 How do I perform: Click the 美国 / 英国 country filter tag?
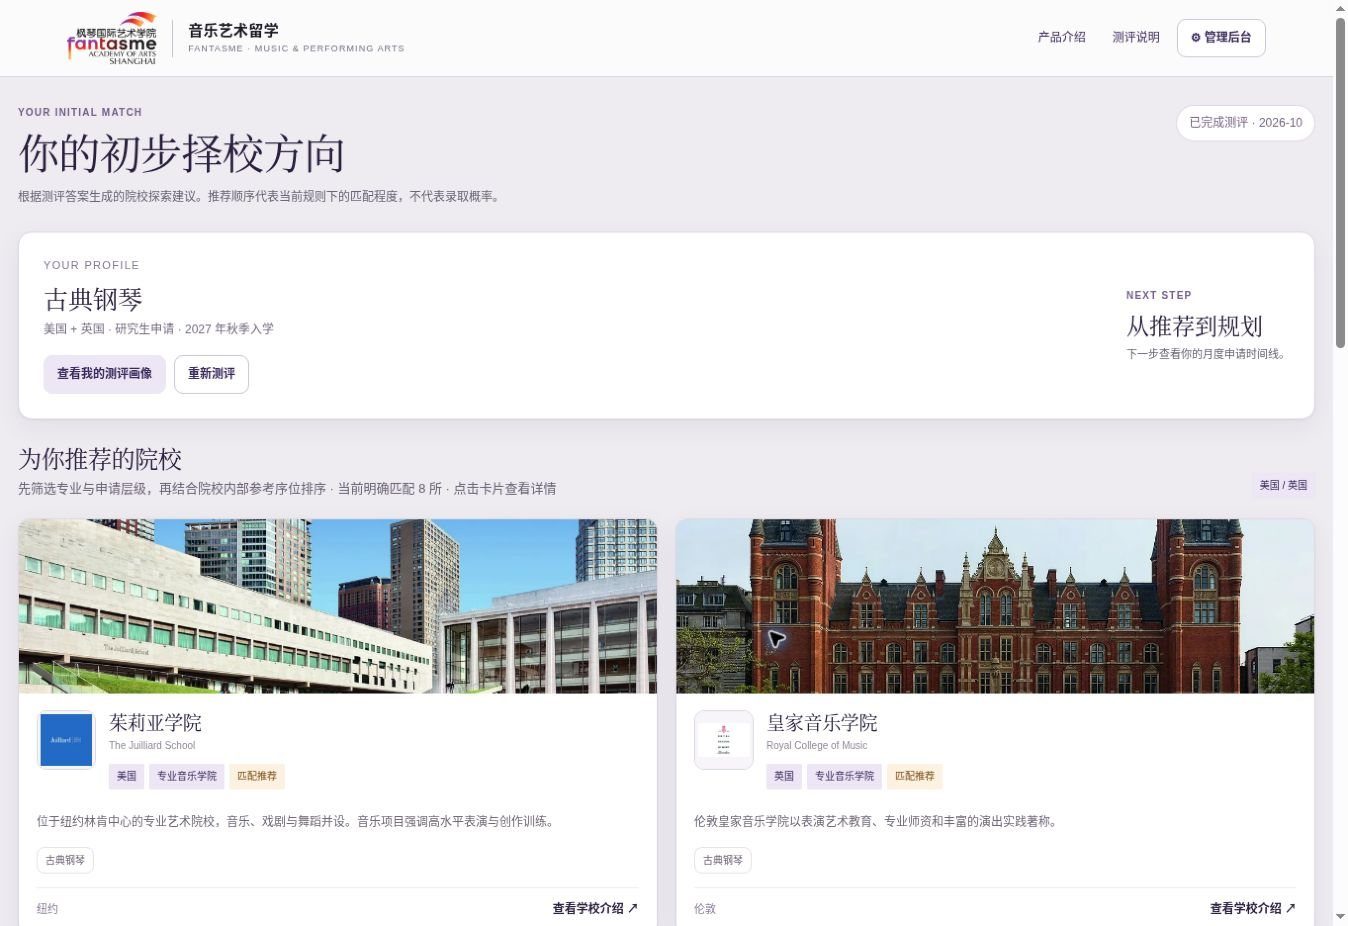click(x=1283, y=485)
